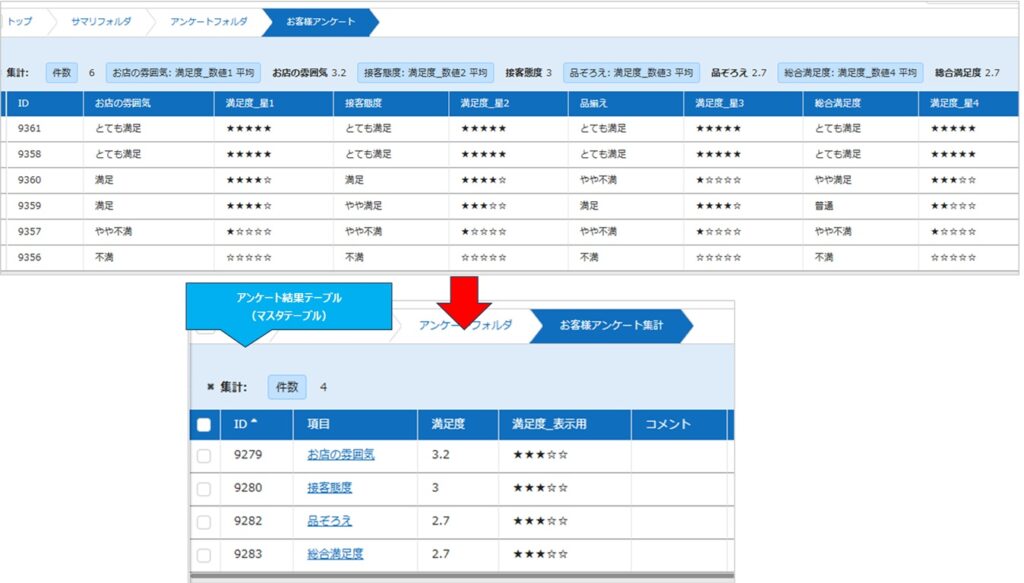
Task: Tick the checkbox for row 9279
Action: (204, 456)
